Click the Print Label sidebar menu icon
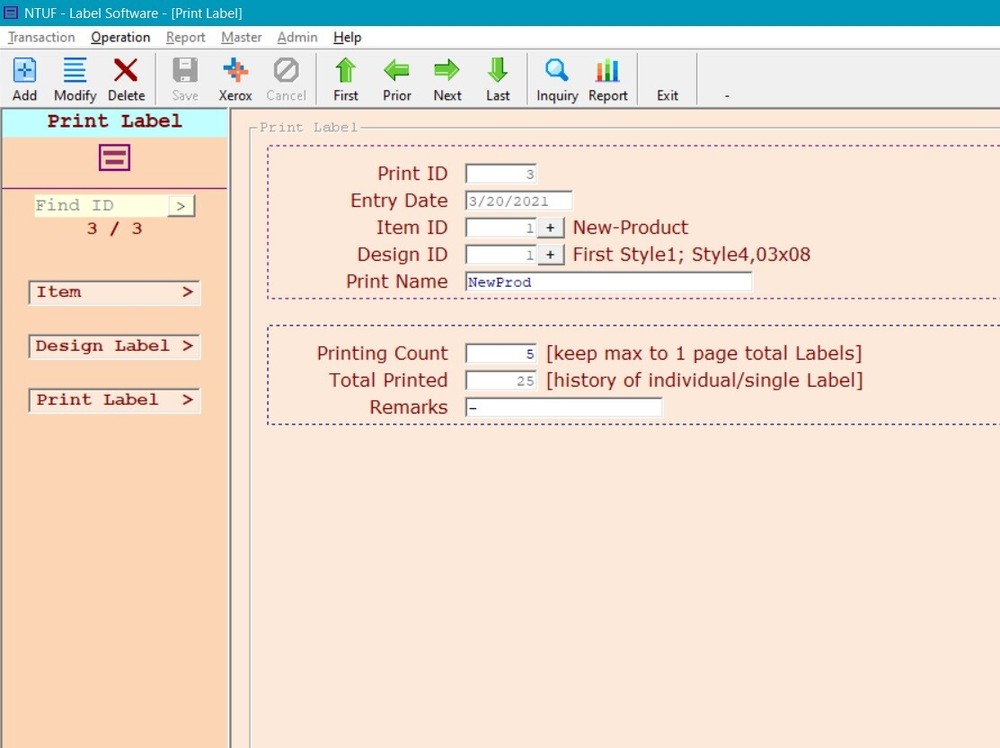The width and height of the screenshot is (1000, 748). coord(113,157)
